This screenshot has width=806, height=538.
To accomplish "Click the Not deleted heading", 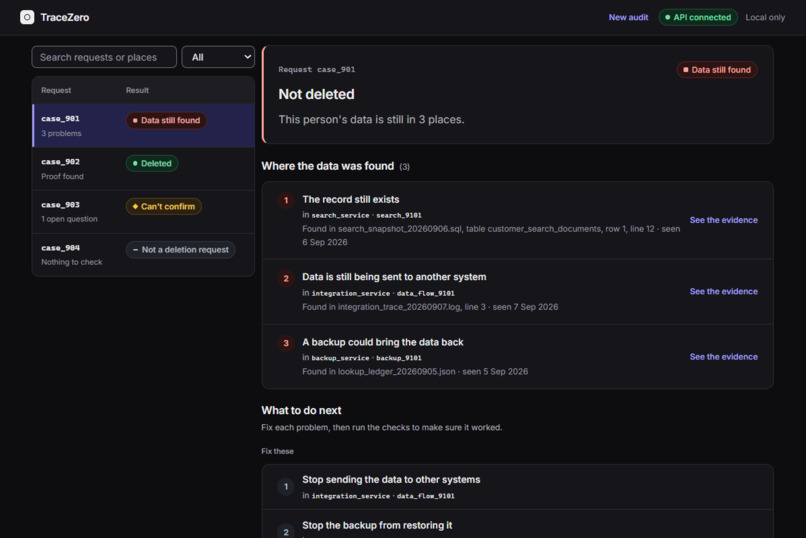I will 316,94.
